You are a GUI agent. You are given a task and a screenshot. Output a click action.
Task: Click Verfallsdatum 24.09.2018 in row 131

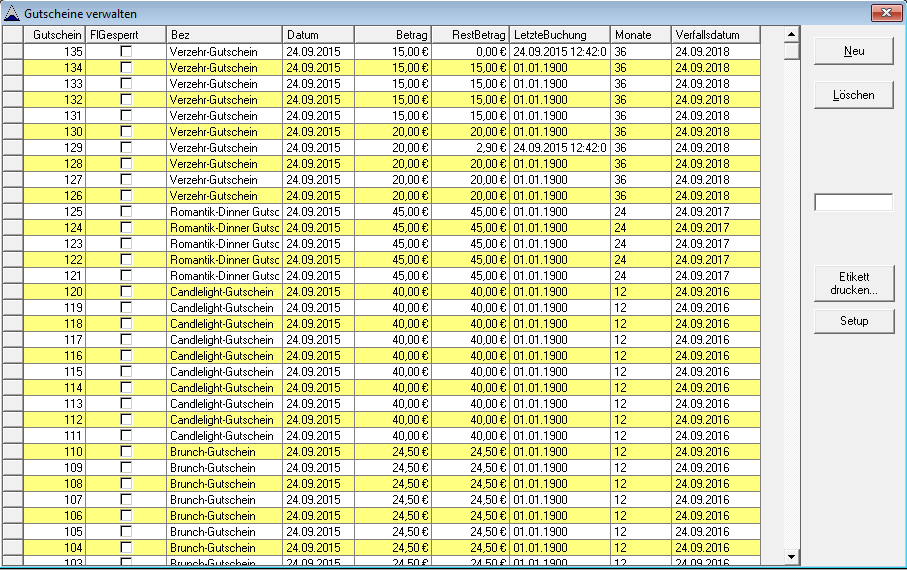pyautogui.click(x=716, y=116)
